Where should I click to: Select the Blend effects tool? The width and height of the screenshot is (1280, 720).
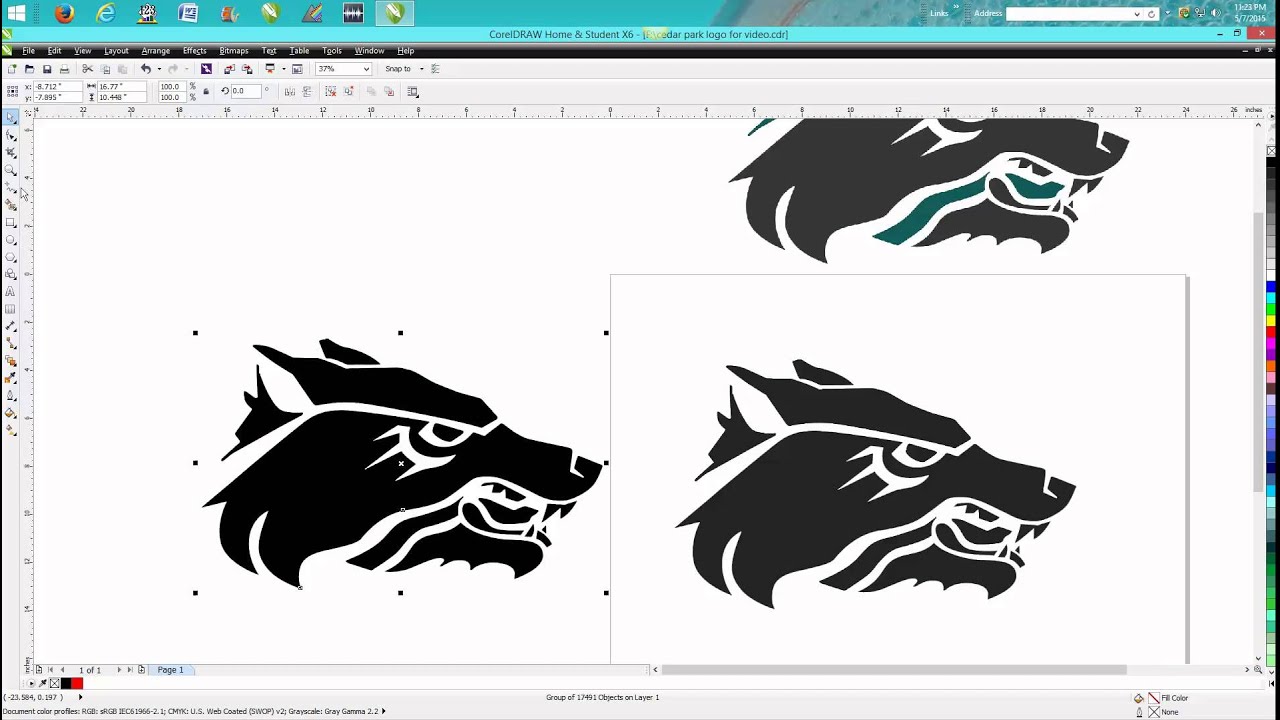(x=11, y=362)
